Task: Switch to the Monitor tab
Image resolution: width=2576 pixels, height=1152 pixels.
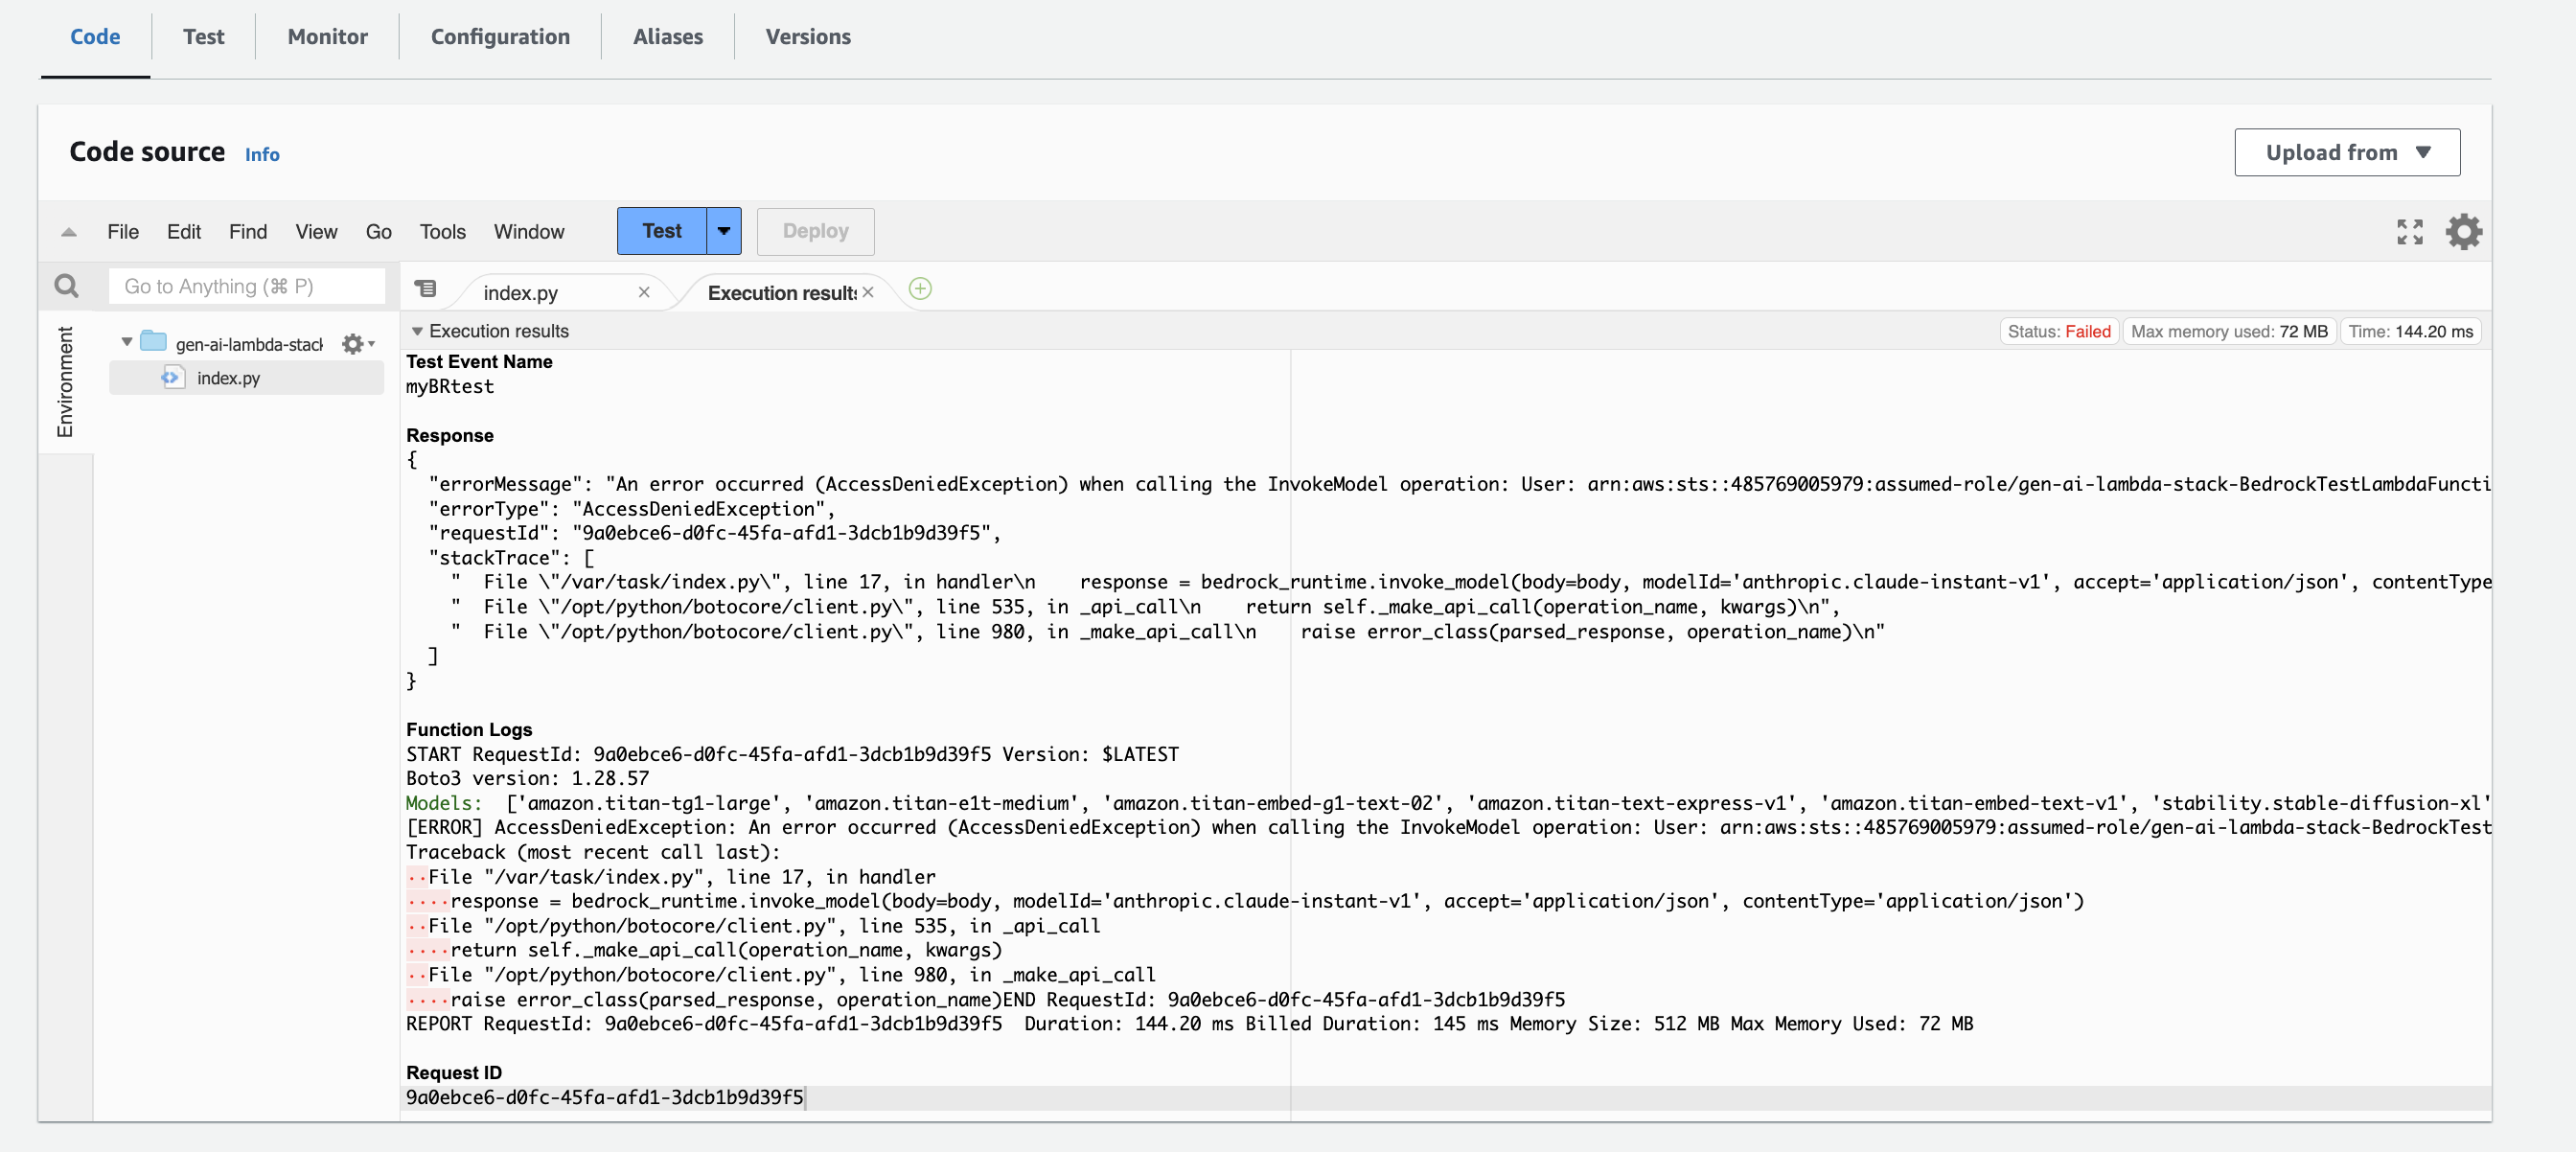Action: 327,37
